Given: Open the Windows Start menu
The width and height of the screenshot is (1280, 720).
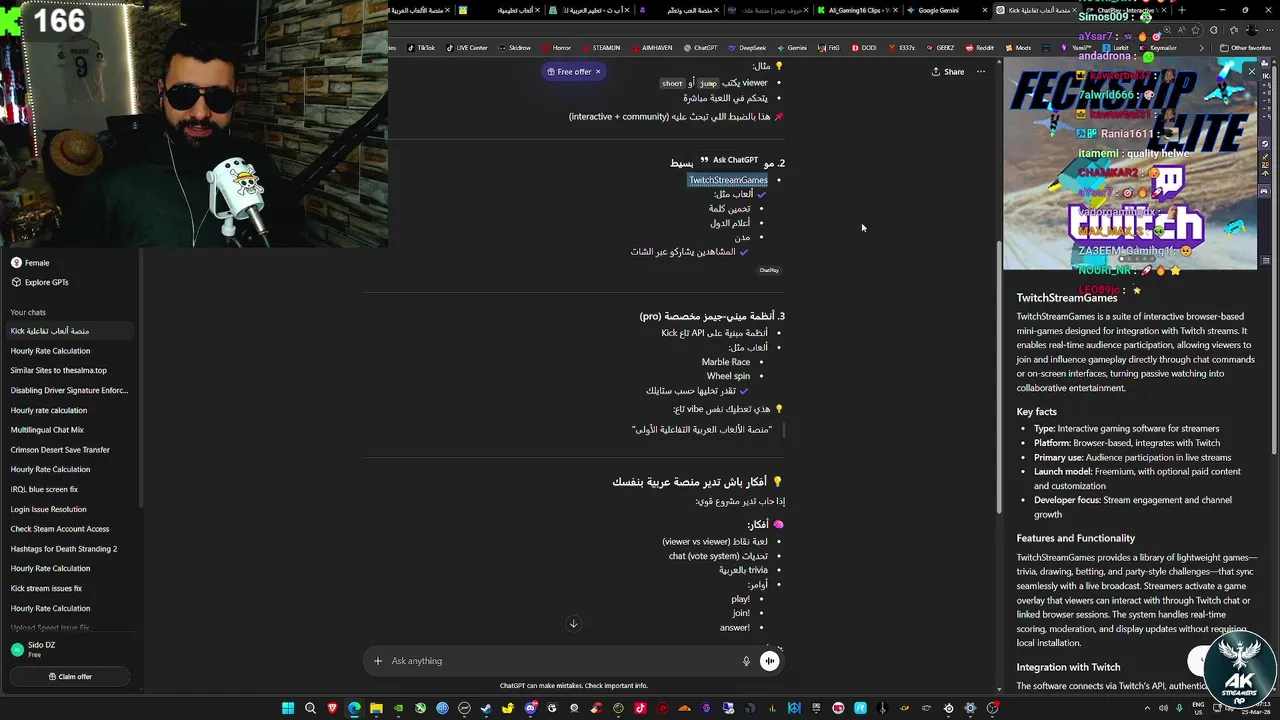Looking at the screenshot, I should (x=288, y=708).
